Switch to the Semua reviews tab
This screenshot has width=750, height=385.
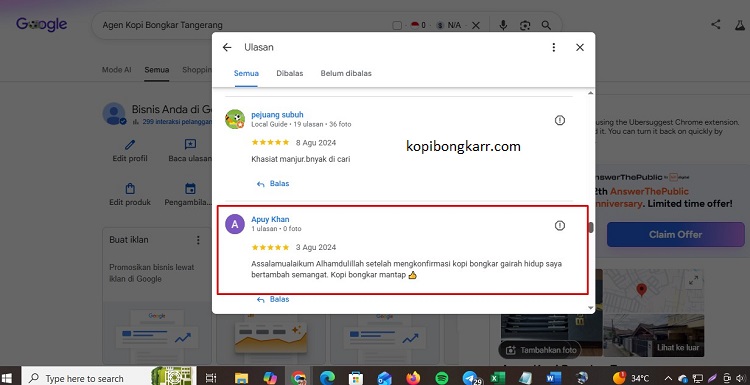[246, 73]
